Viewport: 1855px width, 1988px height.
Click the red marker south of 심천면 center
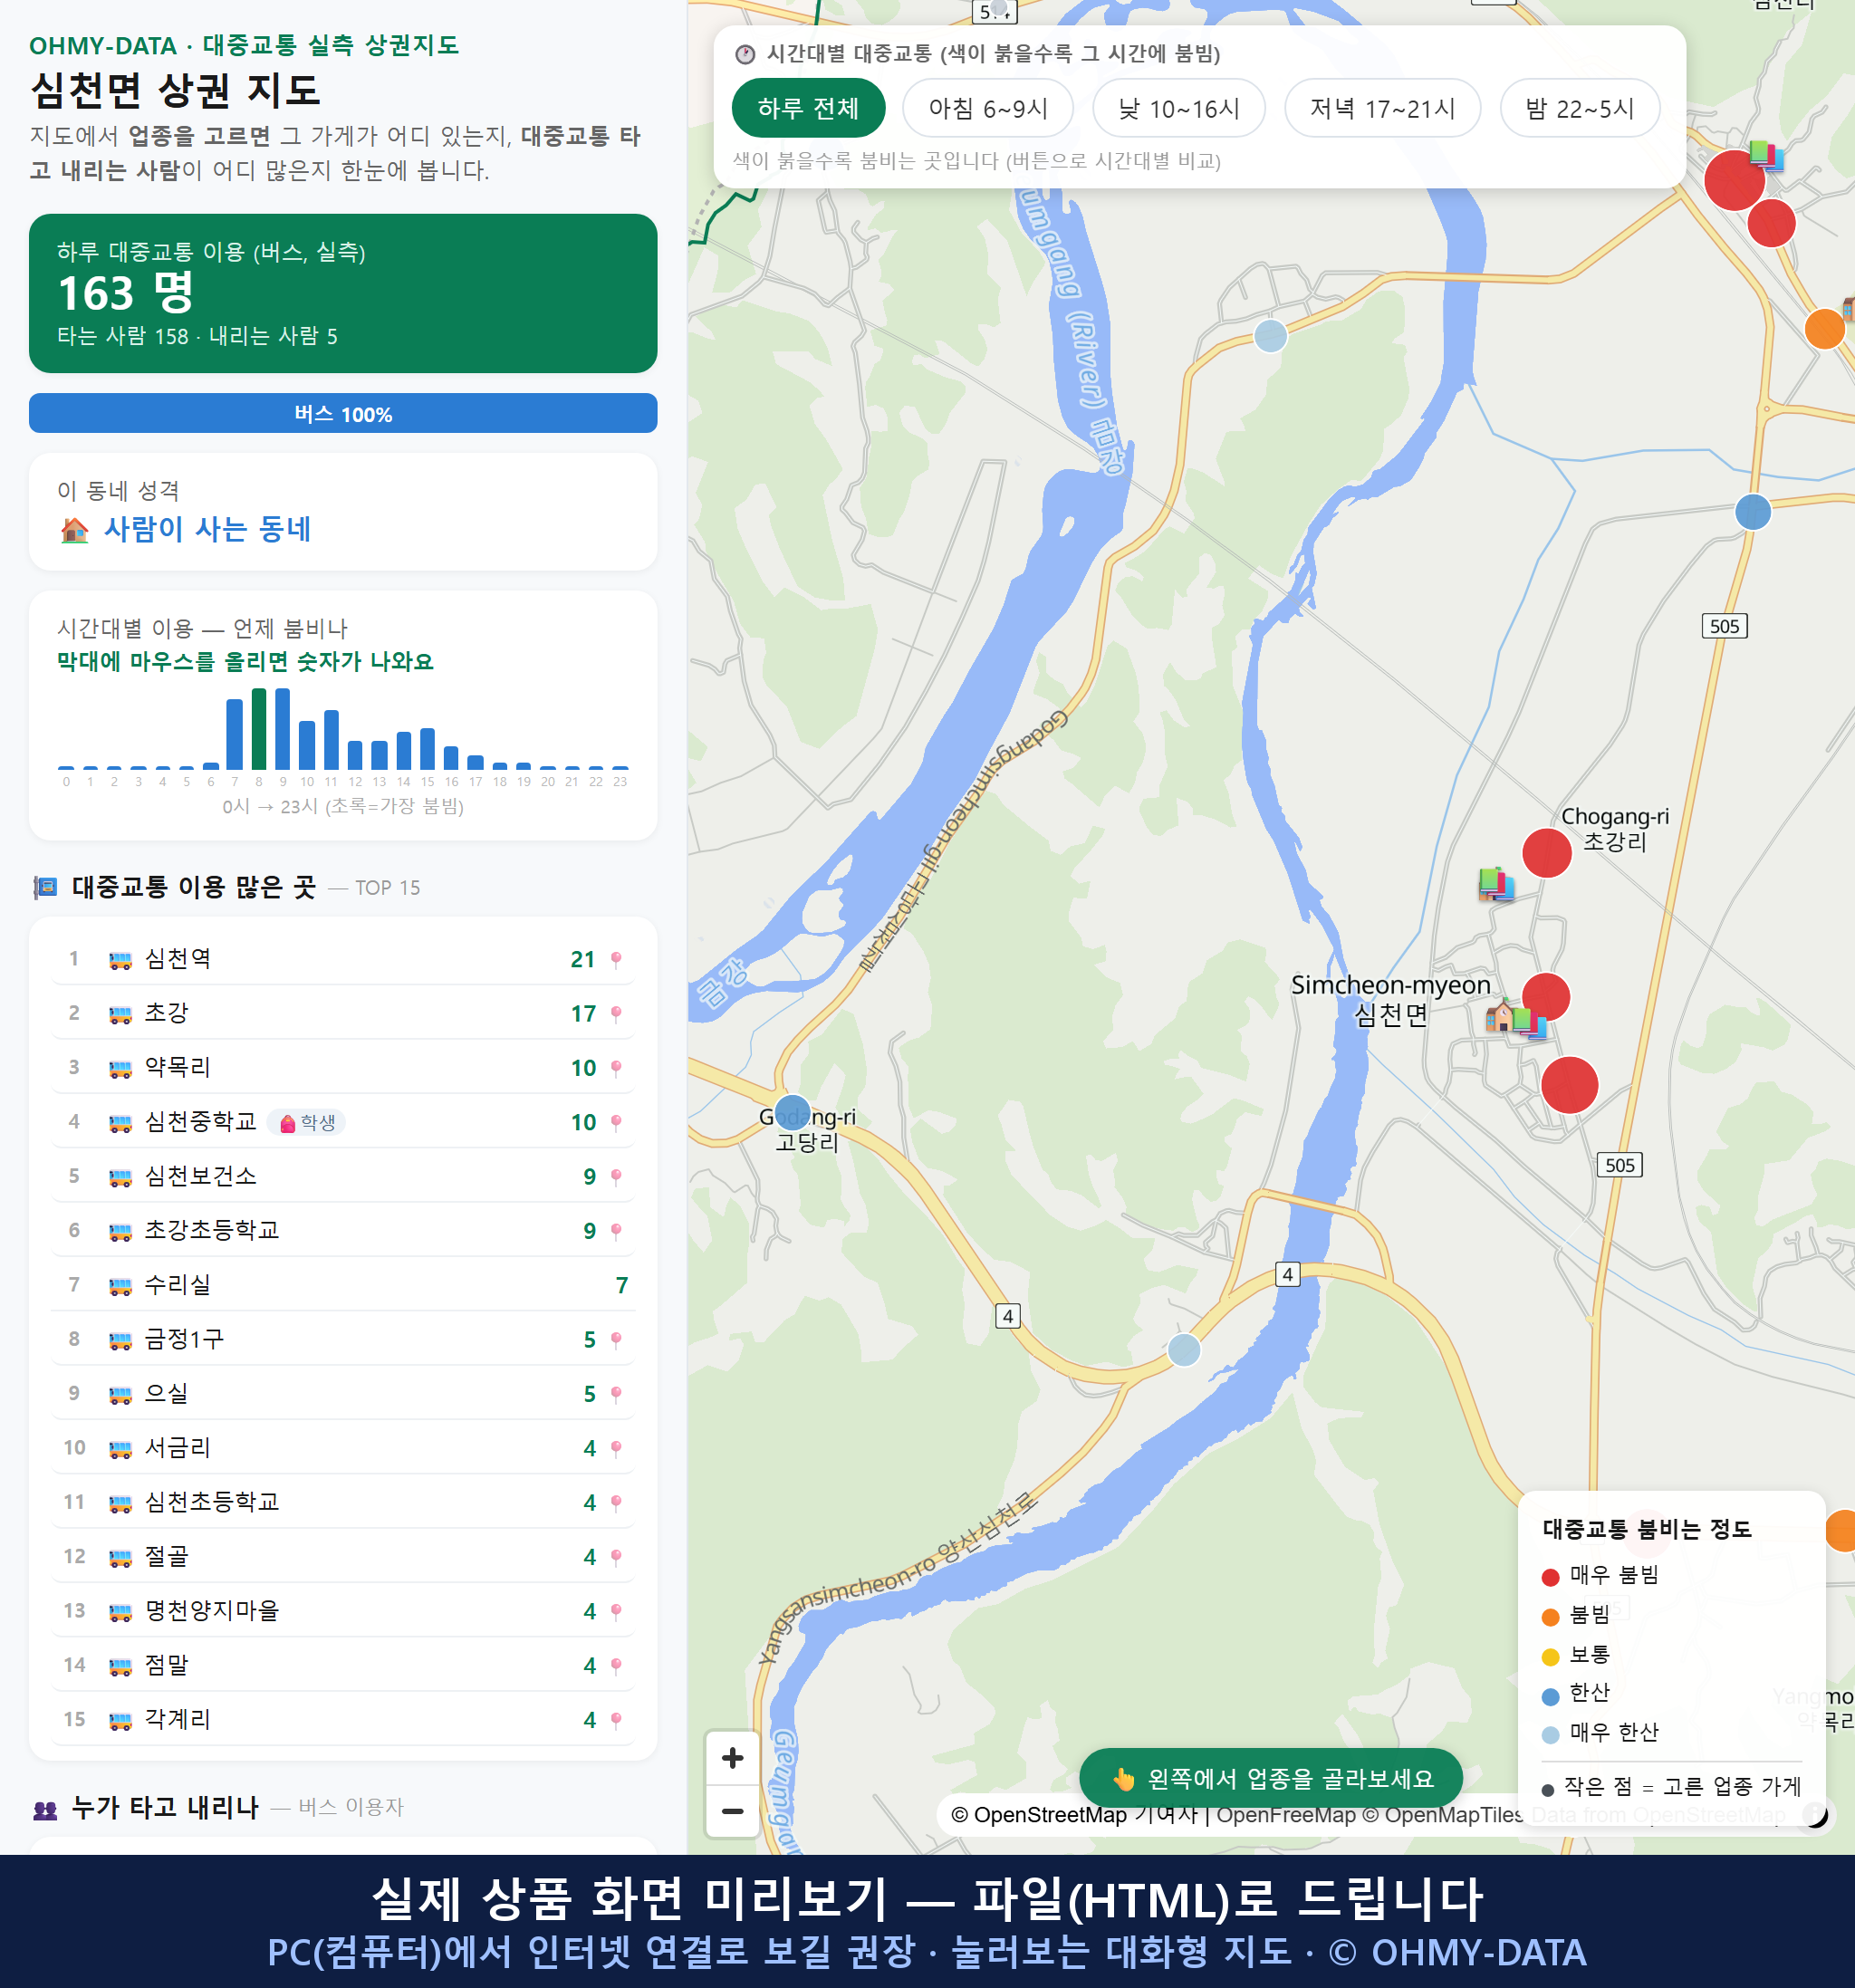[x=1570, y=1085]
